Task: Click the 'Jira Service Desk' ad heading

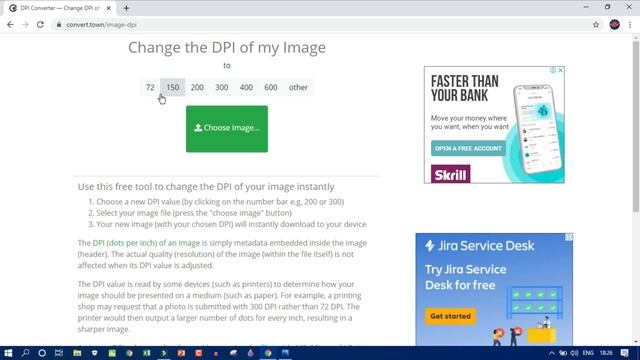Action: coord(480,246)
